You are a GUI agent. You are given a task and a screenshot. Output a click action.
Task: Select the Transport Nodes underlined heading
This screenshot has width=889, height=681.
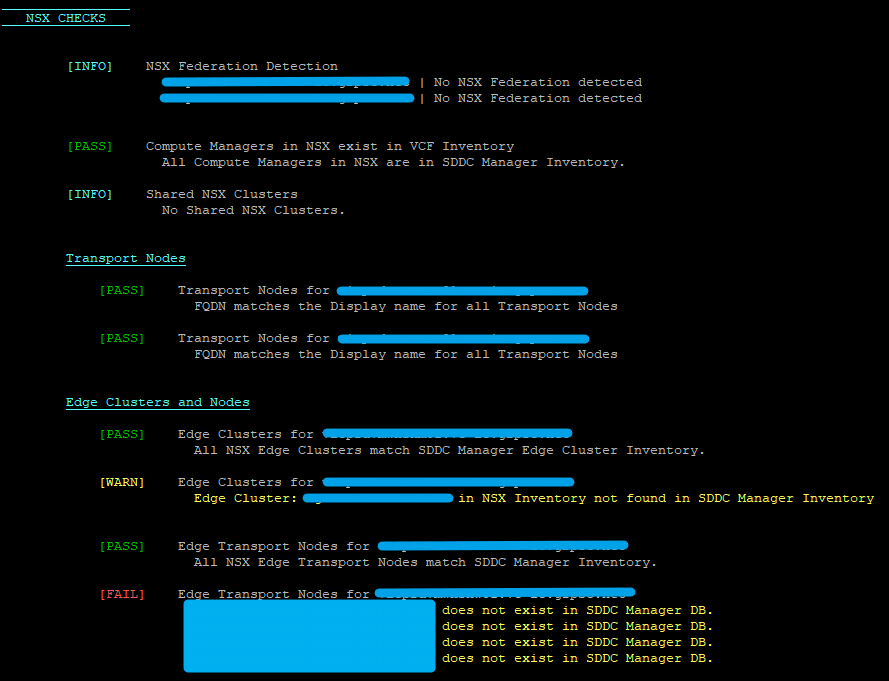pos(125,258)
